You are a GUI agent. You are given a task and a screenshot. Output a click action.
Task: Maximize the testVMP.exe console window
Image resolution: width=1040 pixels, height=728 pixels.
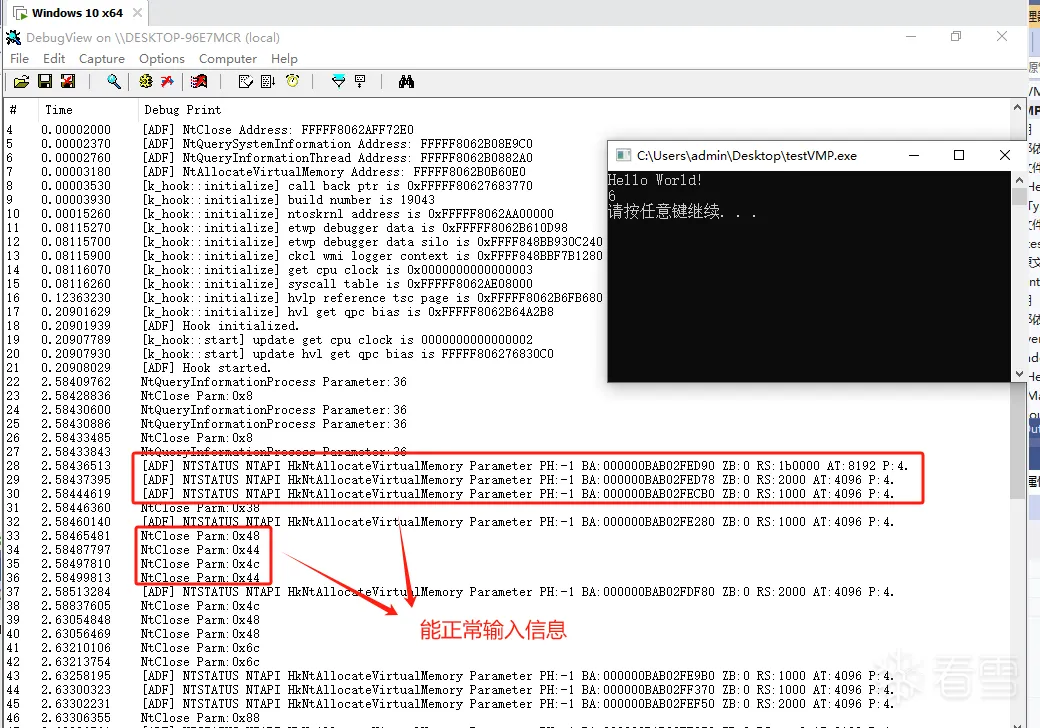tap(958, 155)
